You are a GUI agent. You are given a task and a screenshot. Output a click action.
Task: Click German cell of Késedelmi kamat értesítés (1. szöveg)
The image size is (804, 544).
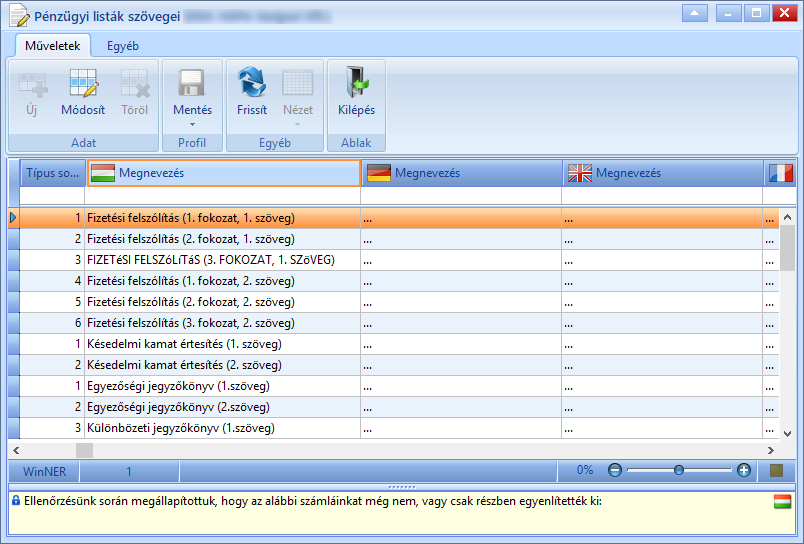point(461,345)
